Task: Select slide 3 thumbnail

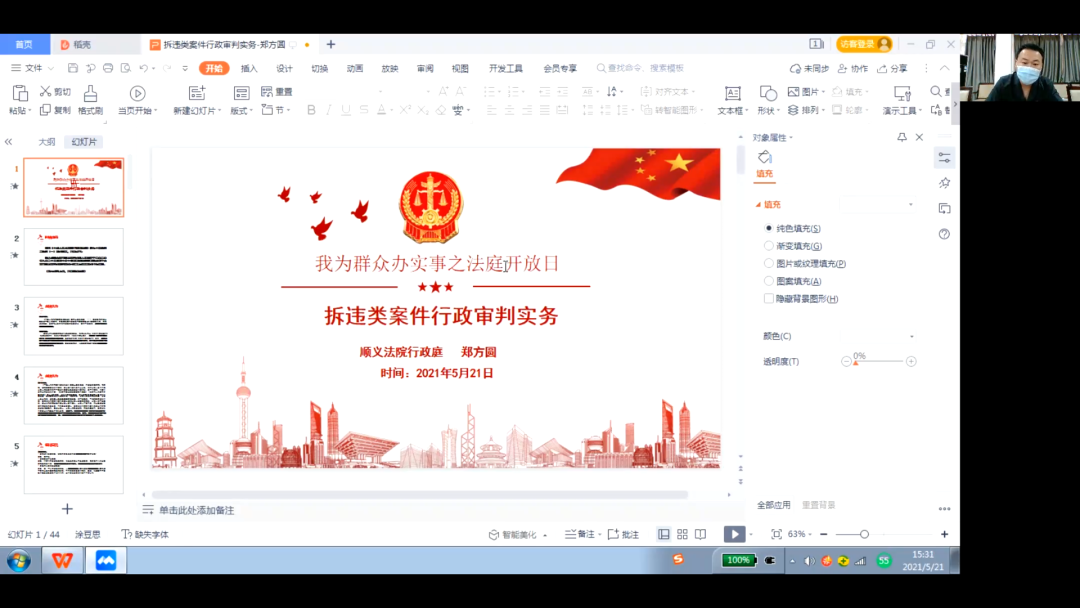Action: (x=74, y=326)
